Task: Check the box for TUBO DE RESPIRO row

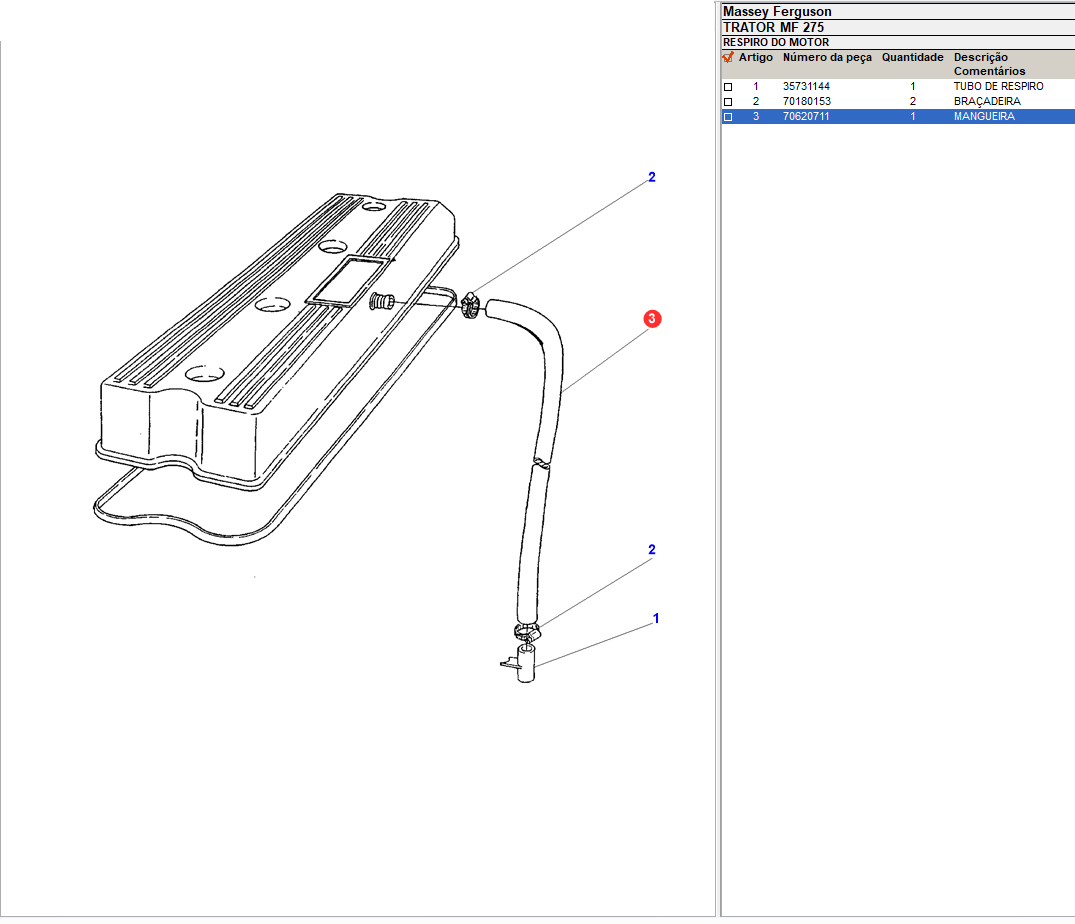Action: (728, 87)
